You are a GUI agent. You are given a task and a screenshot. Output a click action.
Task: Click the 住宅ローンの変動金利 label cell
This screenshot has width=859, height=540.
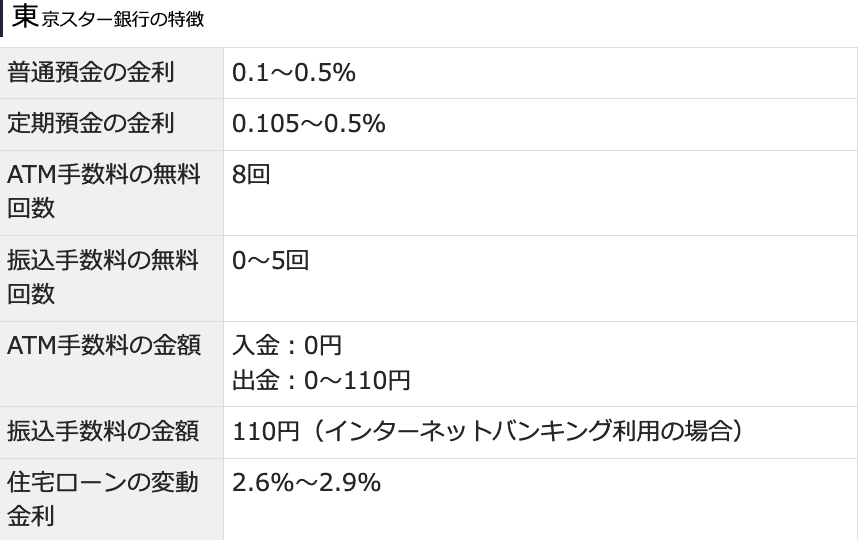tap(103, 500)
